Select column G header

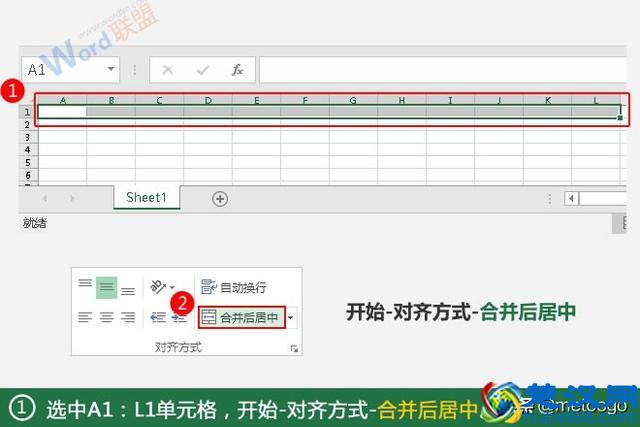point(353,100)
